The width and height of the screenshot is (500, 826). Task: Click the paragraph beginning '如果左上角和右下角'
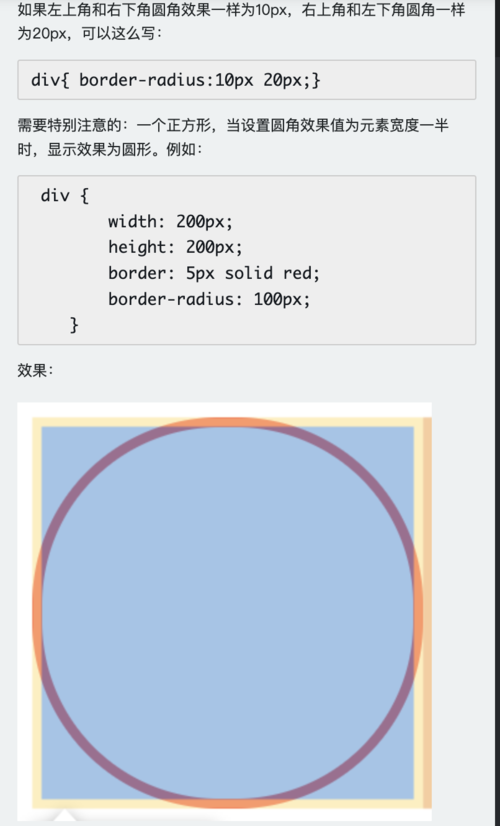(x=241, y=21)
